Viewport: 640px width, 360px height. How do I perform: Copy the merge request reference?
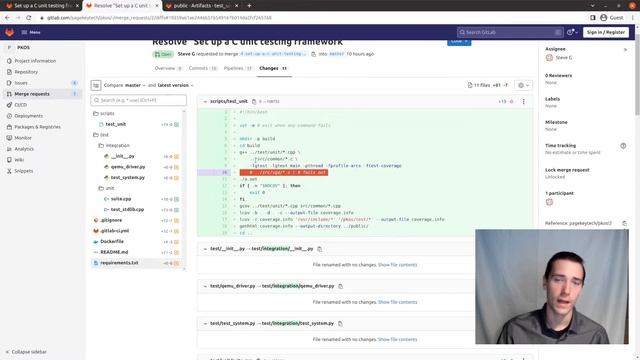[624, 223]
